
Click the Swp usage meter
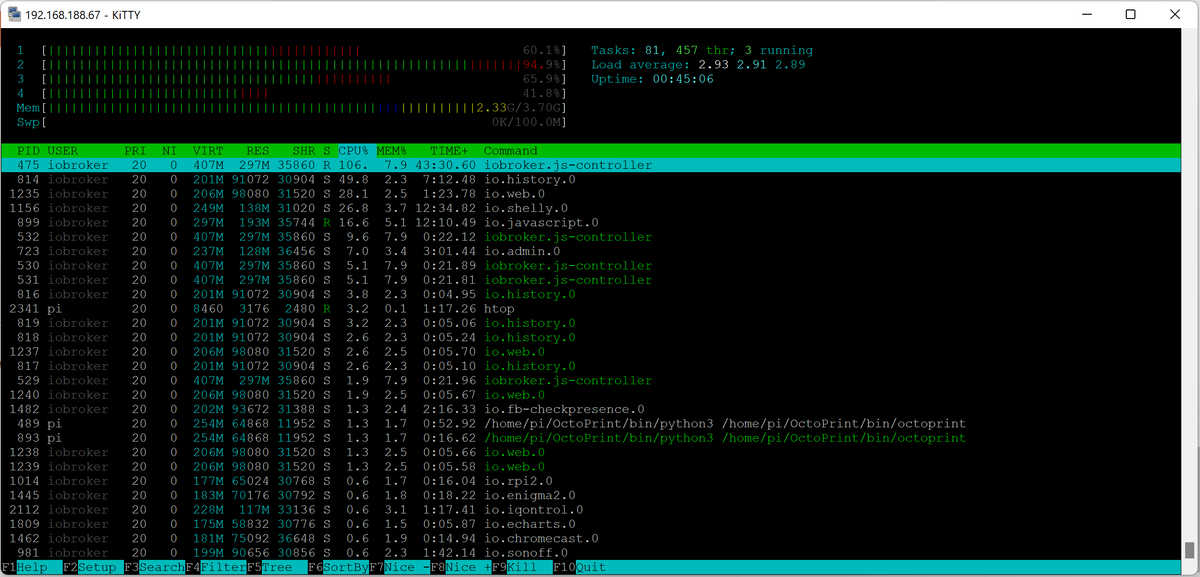click(x=291, y=122)
